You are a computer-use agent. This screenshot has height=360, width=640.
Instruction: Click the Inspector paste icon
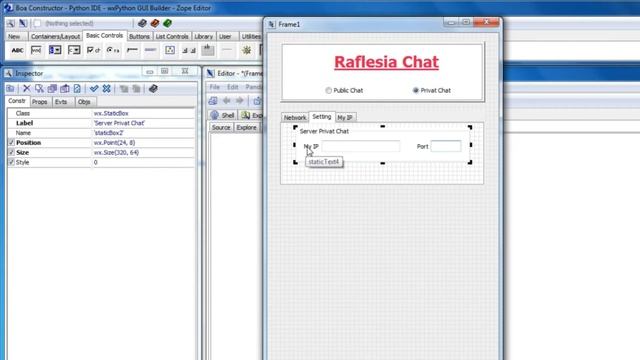(64, 89)
